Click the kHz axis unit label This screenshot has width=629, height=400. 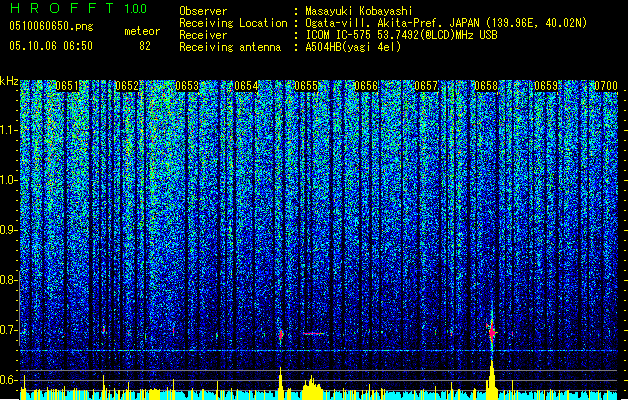(x=9, y=81)
